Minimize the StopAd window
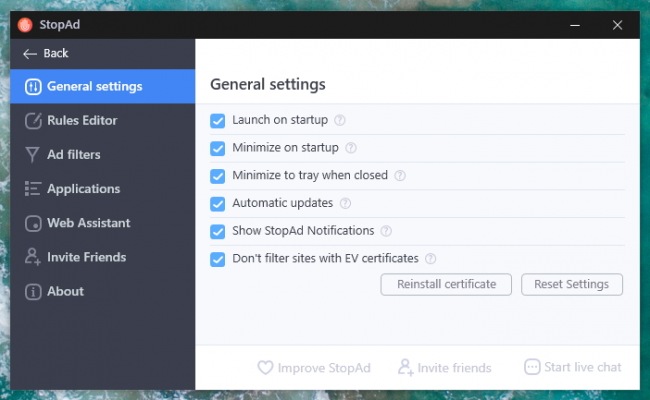 (575, 25)
